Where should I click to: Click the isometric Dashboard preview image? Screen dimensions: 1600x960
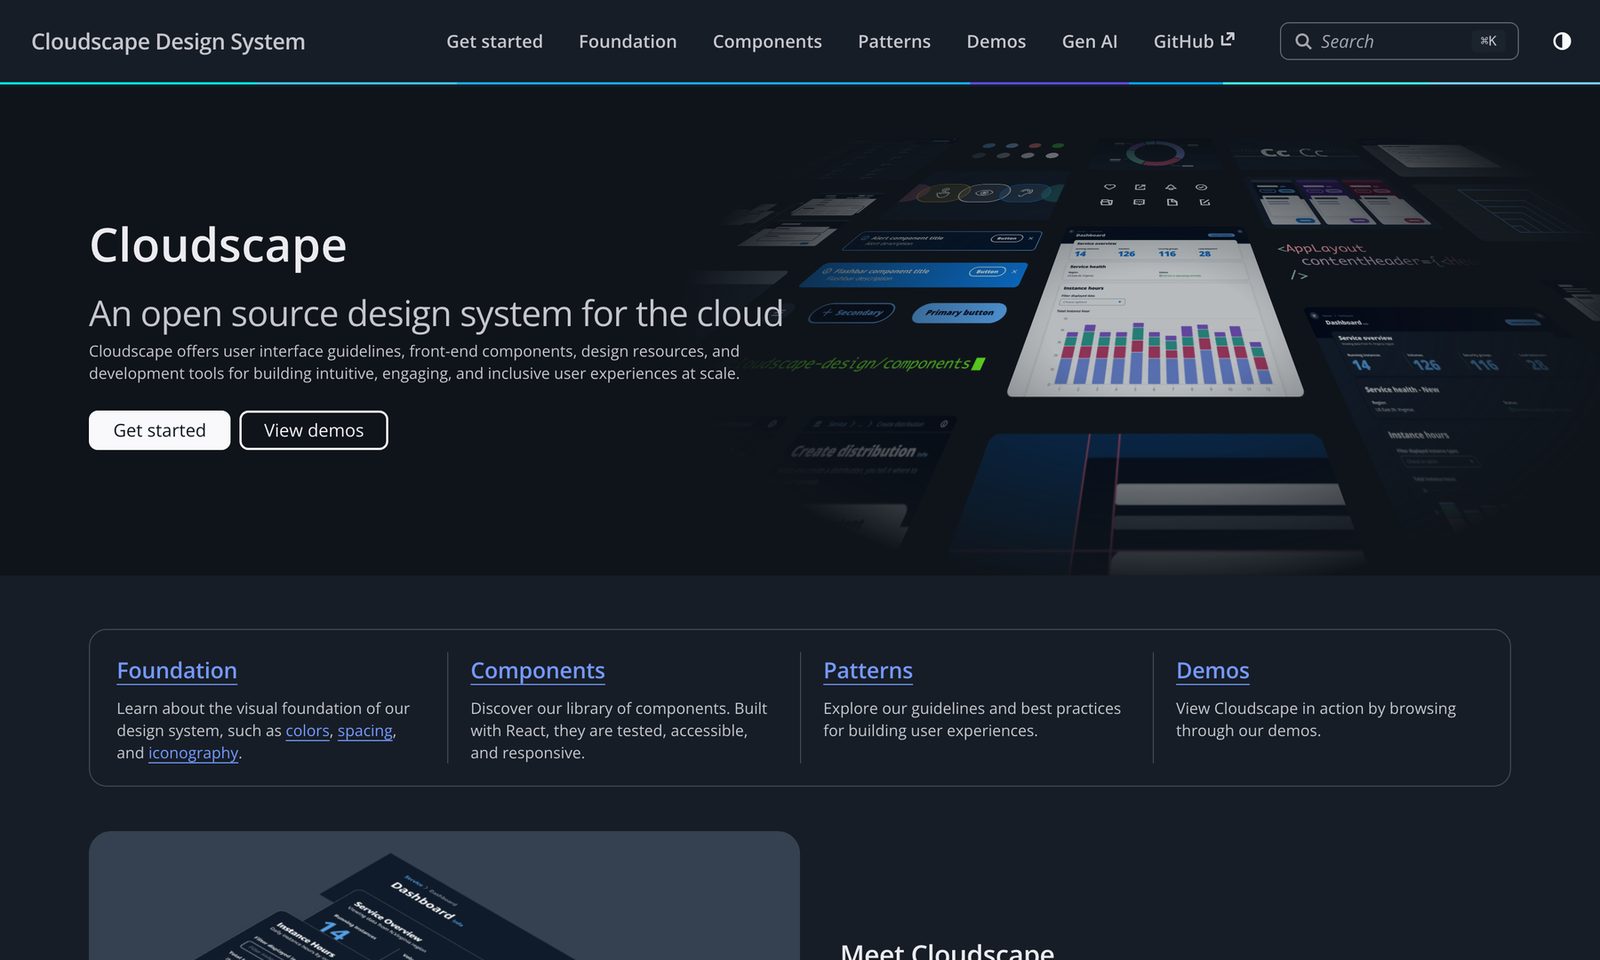[444, 895]
